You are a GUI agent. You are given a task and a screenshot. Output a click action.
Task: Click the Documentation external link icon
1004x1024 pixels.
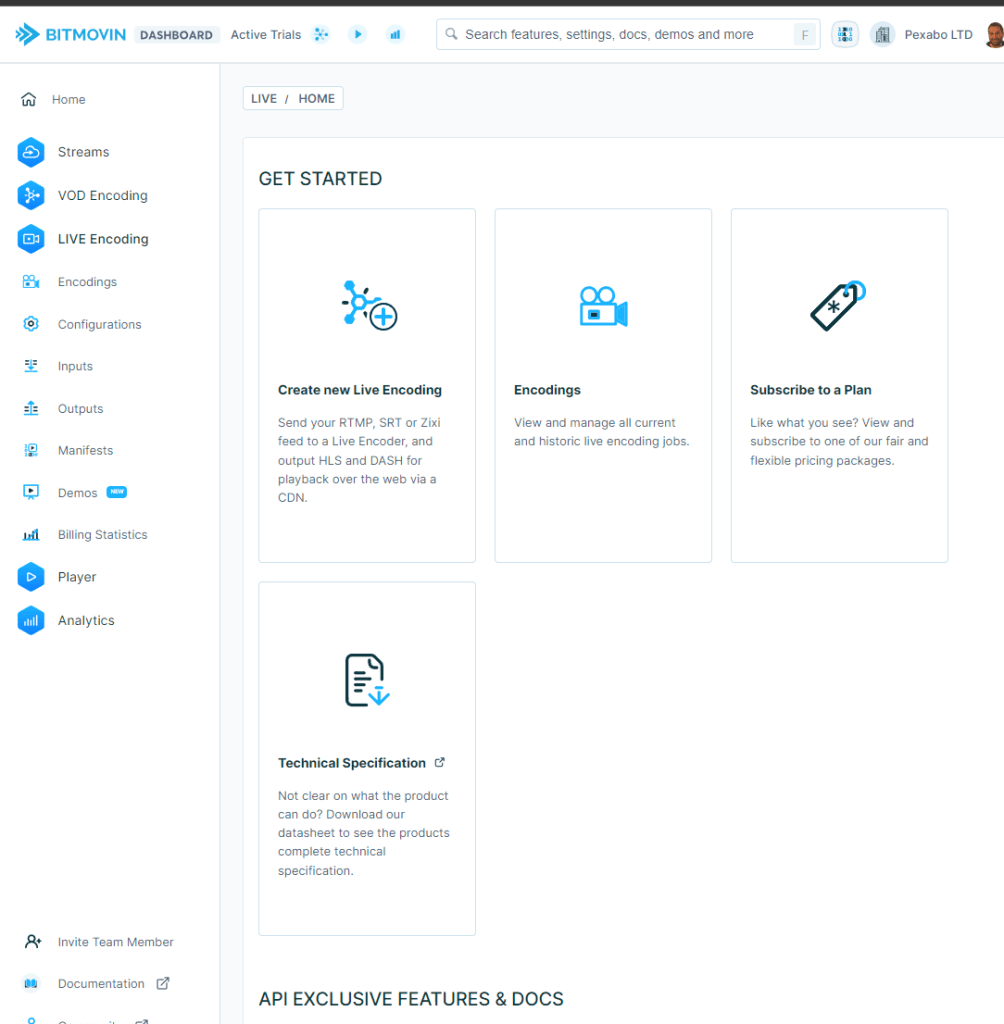(163, 984)
